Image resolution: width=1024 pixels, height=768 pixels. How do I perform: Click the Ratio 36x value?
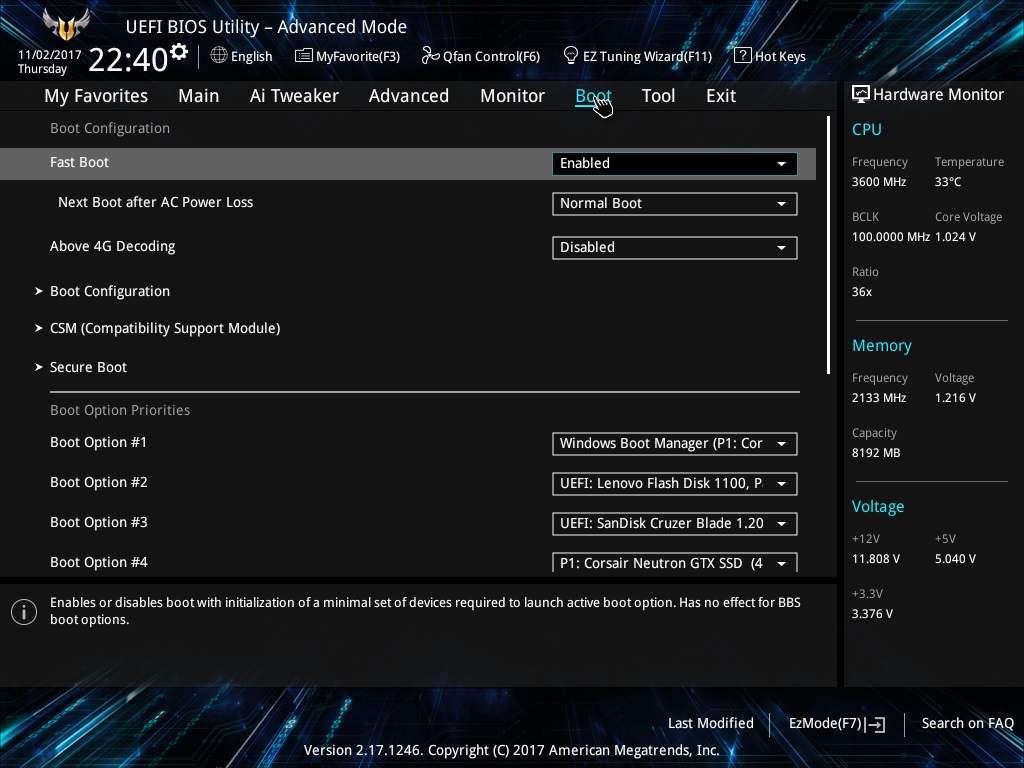pyautogui.click(x=862, y=292)
